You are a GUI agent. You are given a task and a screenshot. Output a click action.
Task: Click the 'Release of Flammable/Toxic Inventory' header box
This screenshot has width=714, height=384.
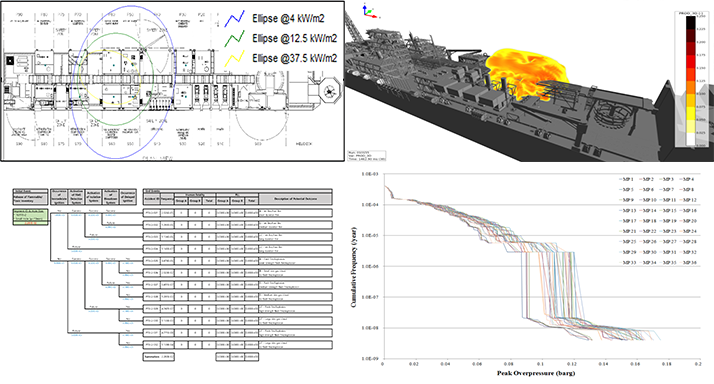click(30, 199)
